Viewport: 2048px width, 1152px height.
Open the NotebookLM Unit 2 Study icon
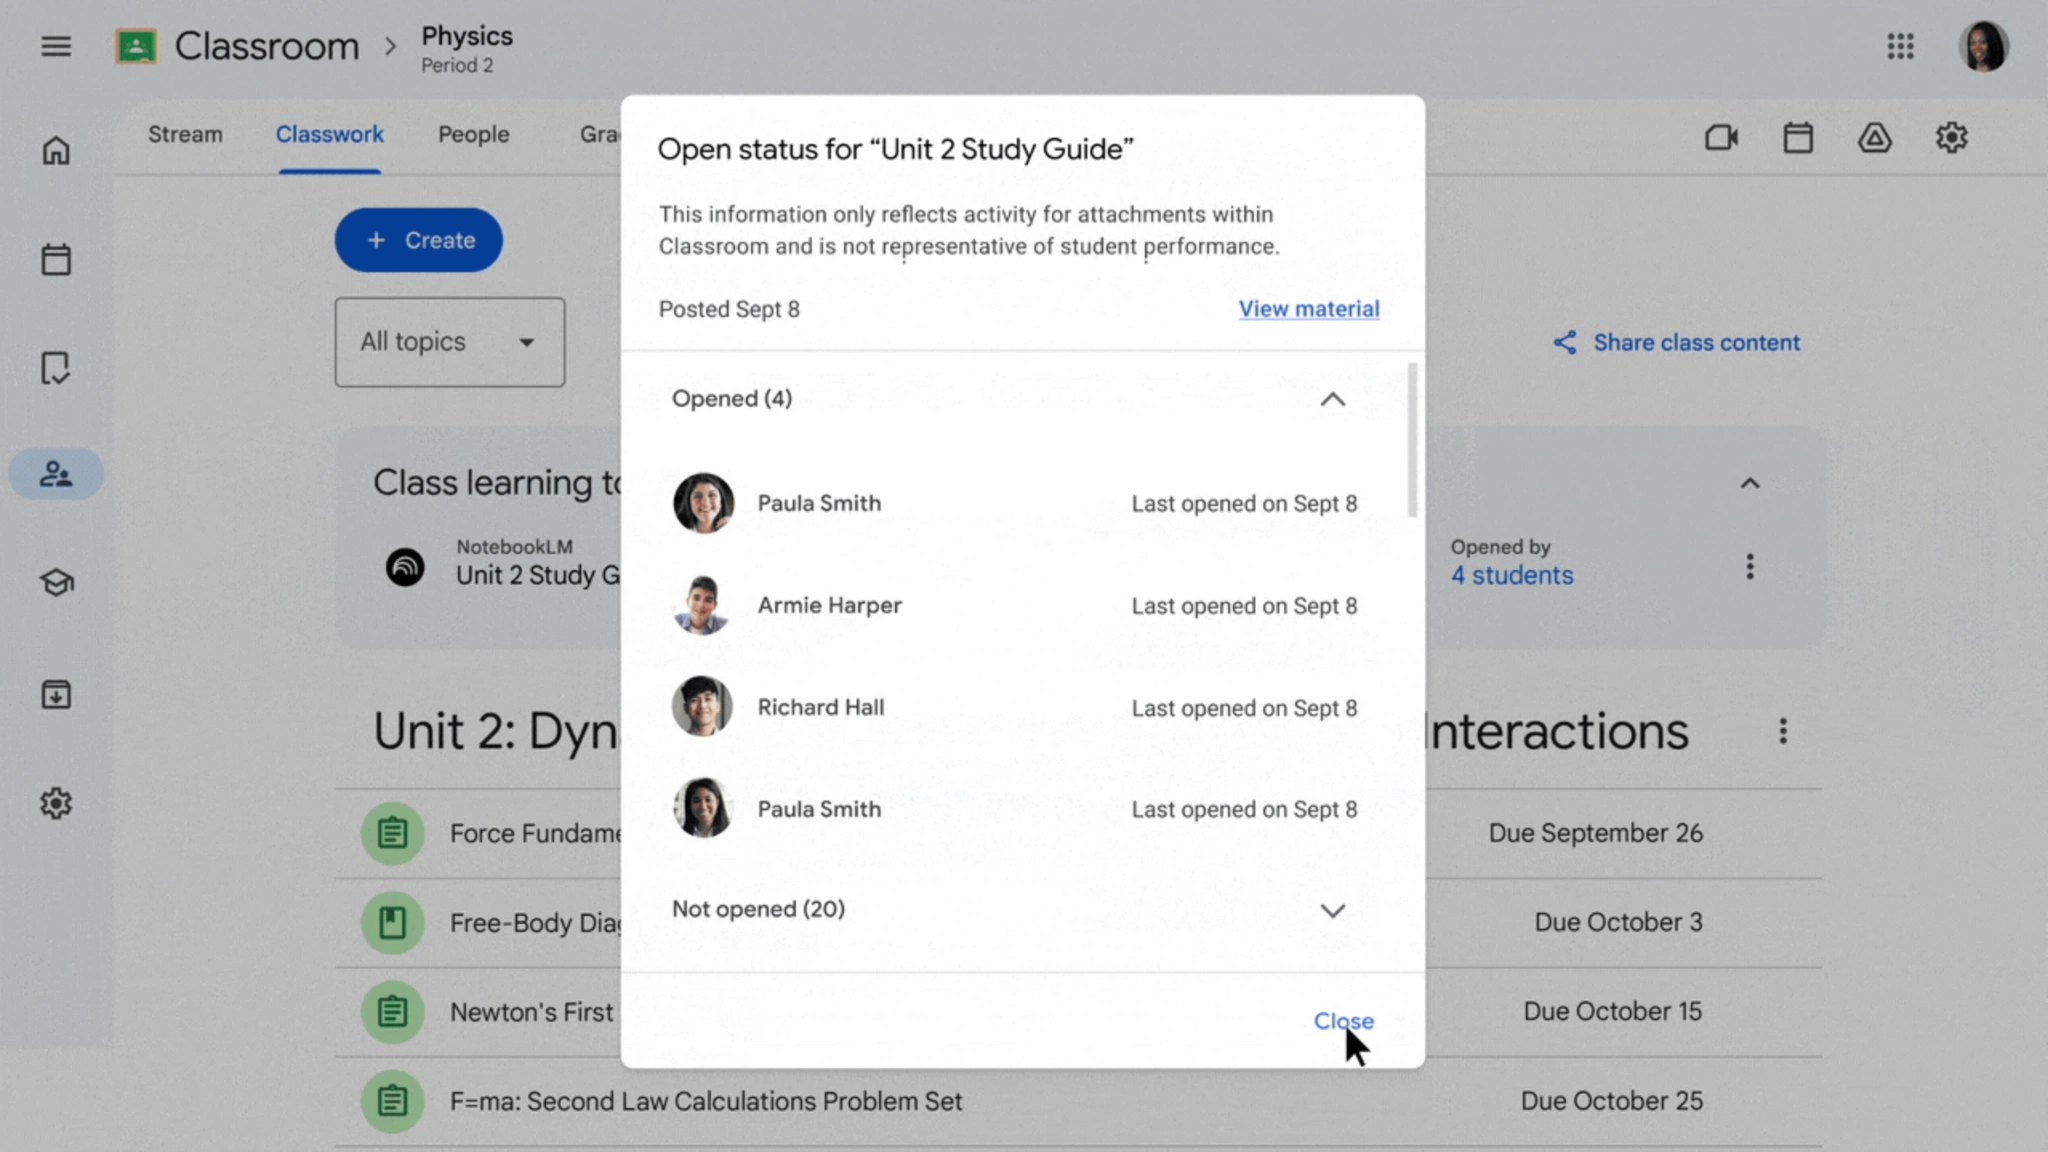point(405,567)
